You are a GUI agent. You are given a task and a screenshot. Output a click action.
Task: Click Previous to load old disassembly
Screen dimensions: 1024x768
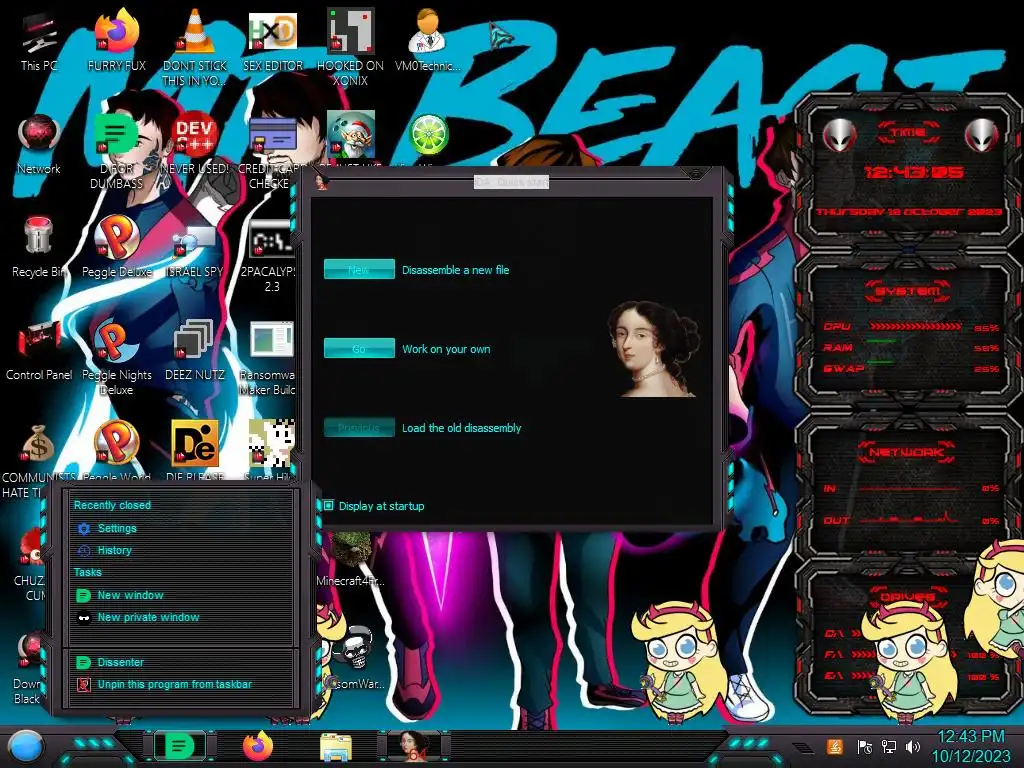359,428
